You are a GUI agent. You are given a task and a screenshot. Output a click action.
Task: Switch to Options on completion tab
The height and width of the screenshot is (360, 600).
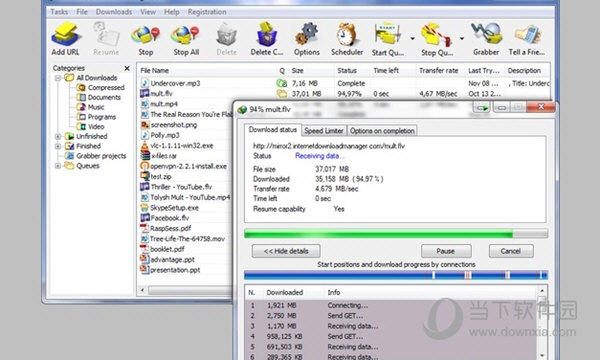[382, 131]
